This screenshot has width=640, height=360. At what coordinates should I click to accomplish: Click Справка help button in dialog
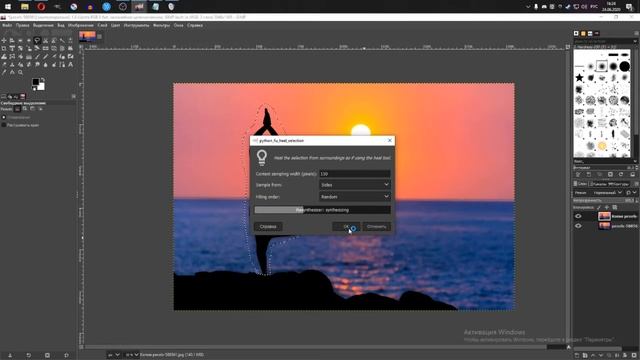click(268, 227)
